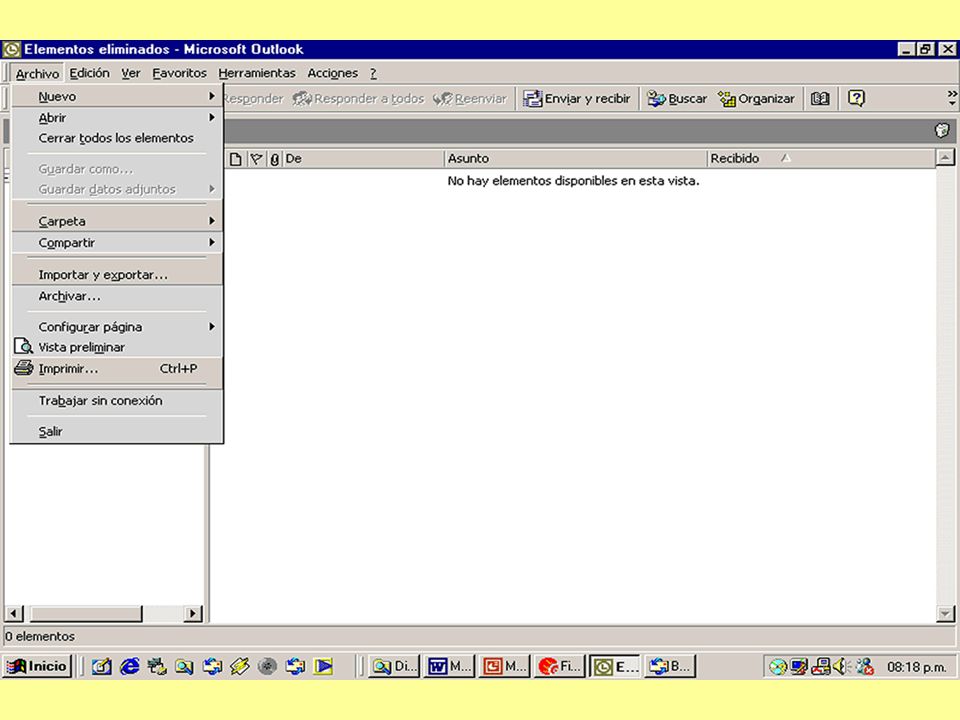
Task: Open the Favoritos menu
Action: 179,73
